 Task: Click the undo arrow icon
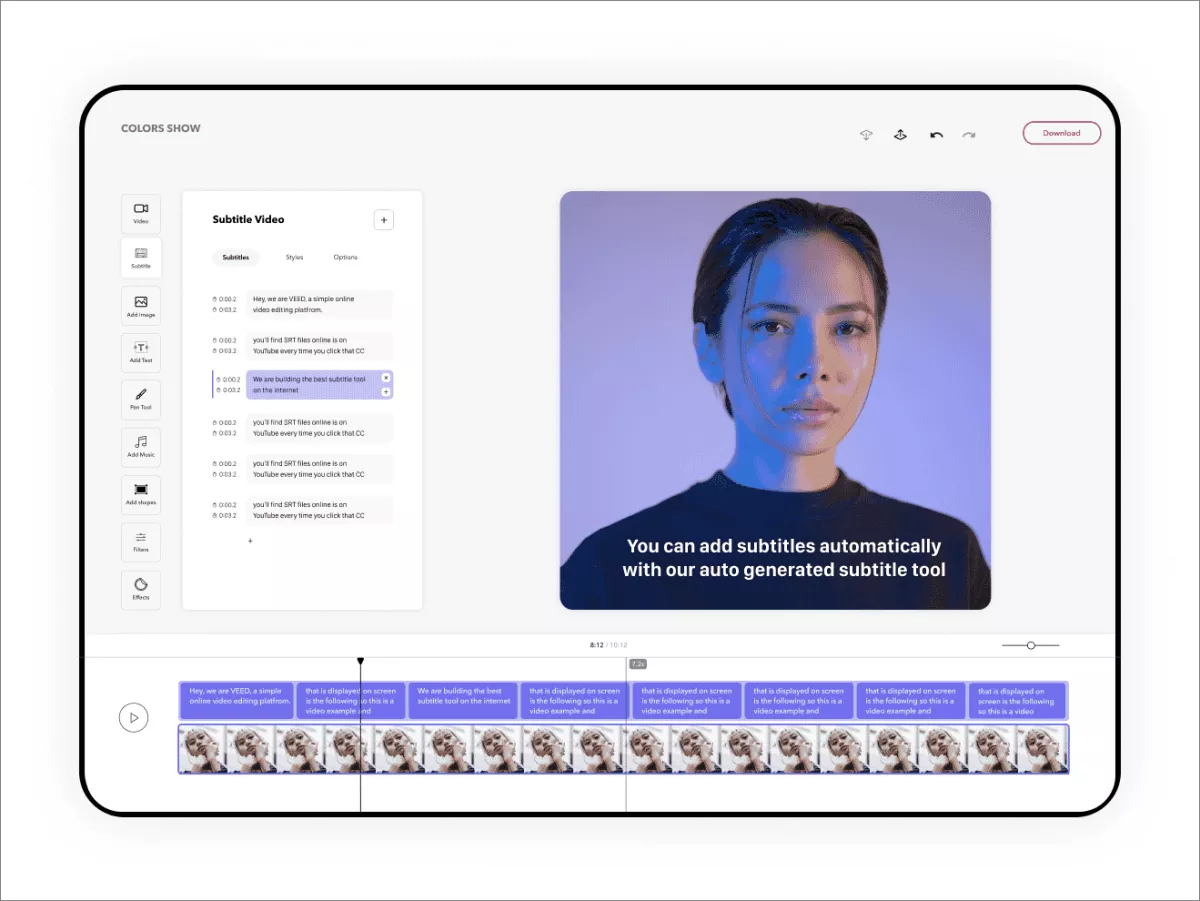coord(936,135)
